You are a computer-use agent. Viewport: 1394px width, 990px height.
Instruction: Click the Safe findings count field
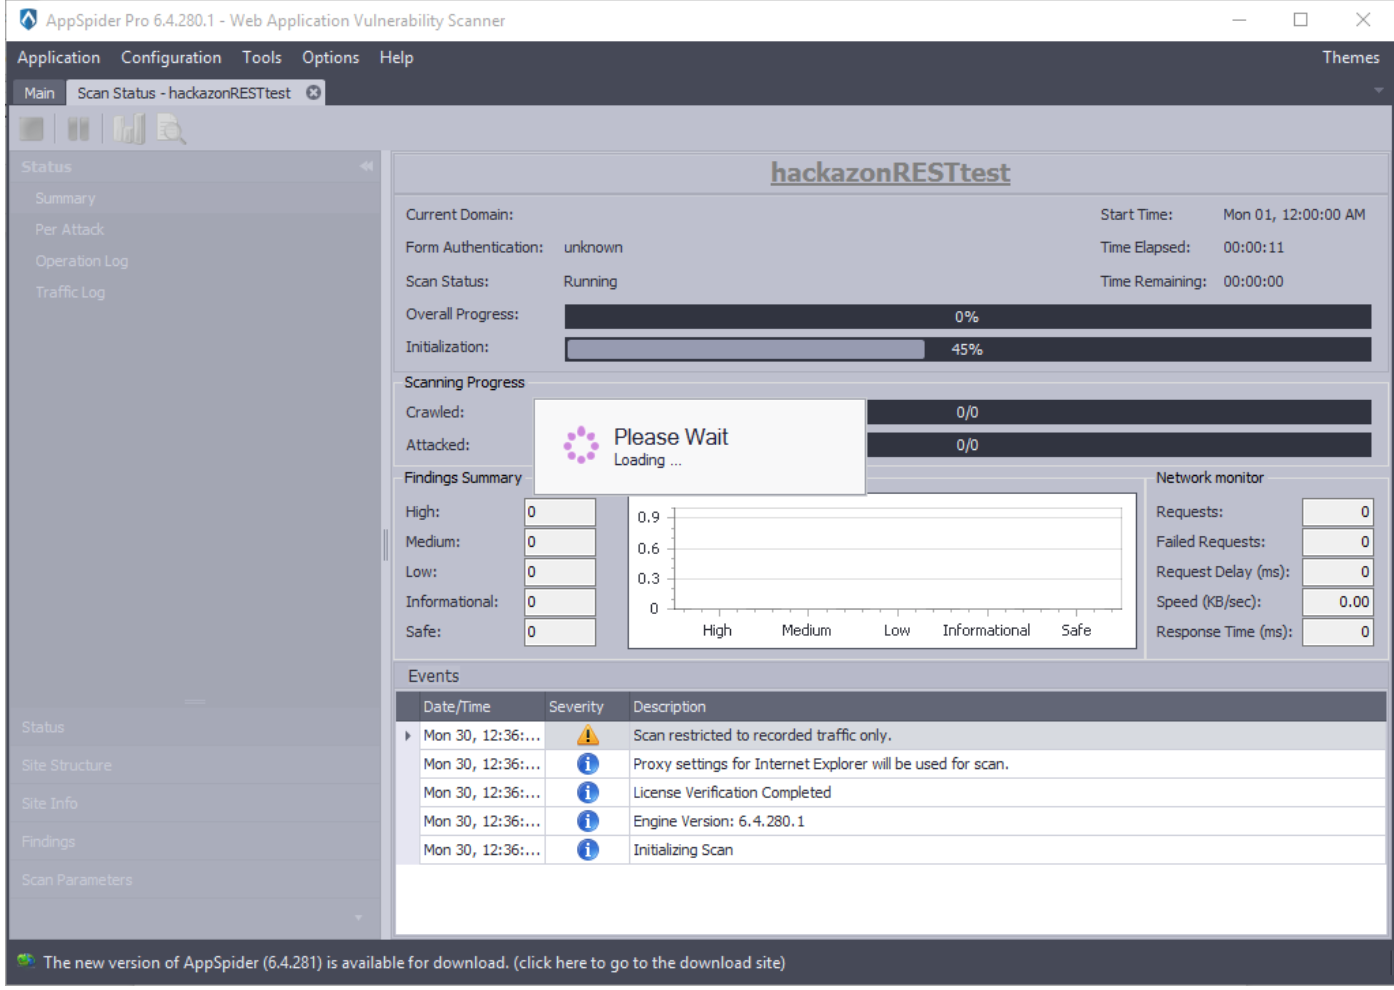click(x=560, y=633)
